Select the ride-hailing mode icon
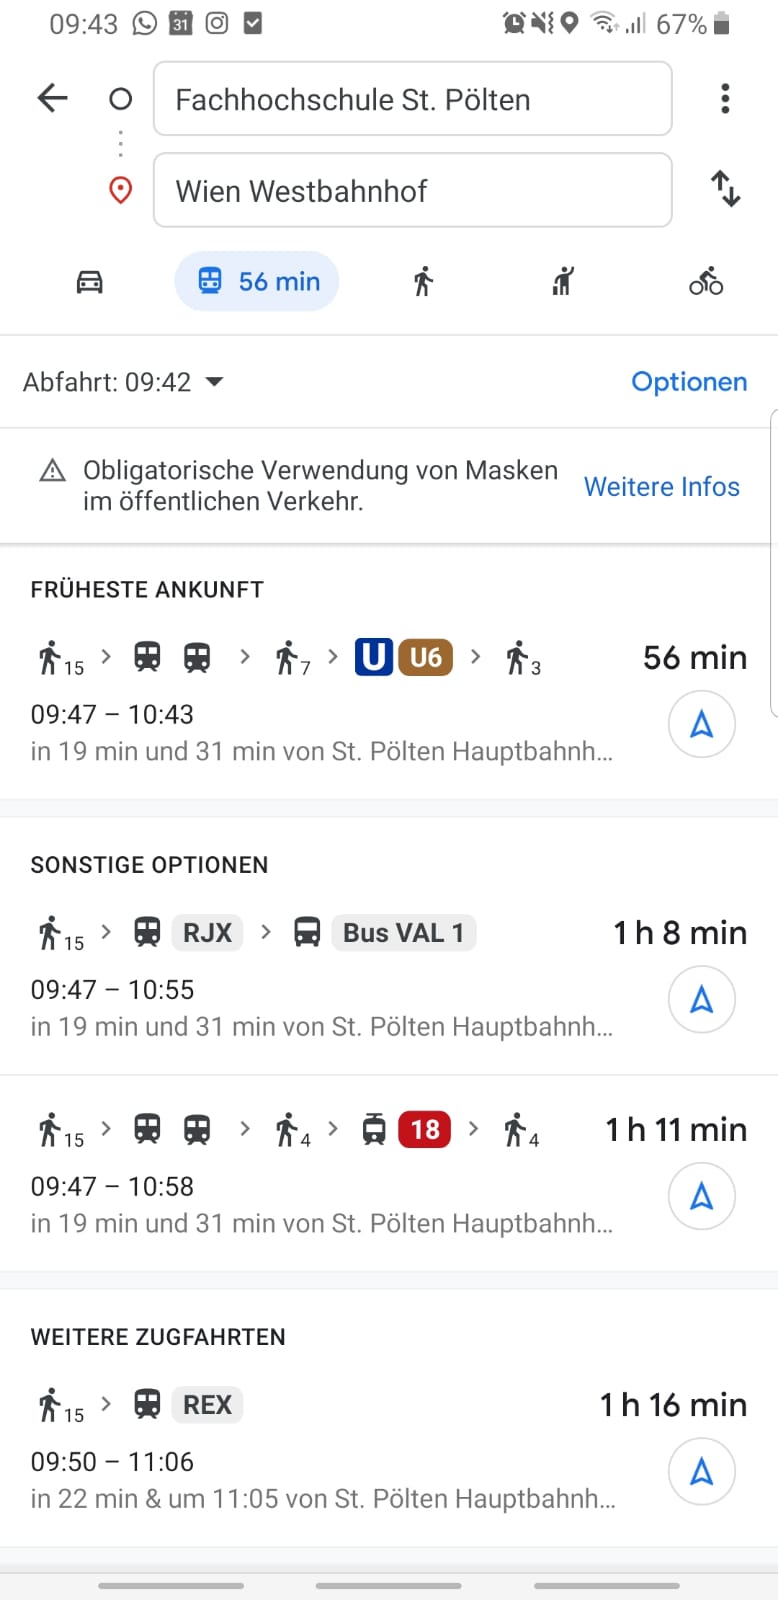 pyautogui.click(x=563, y=282)
